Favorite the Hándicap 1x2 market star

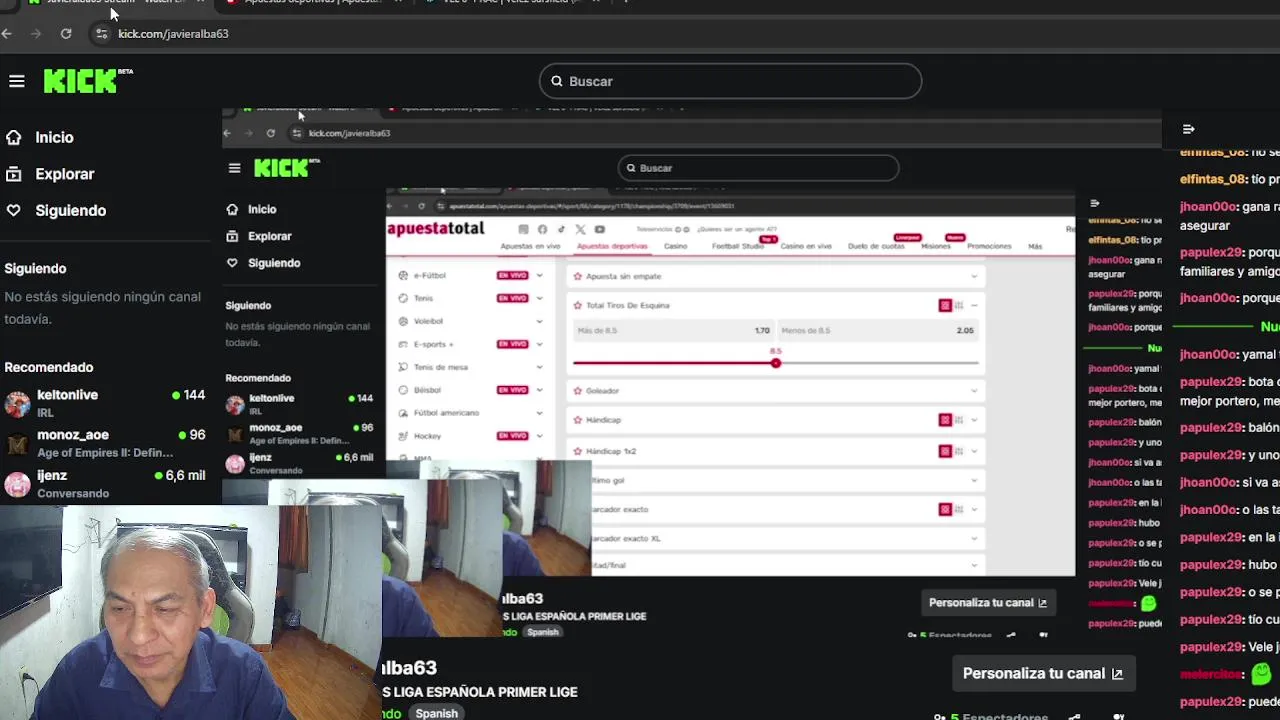point(578,451)
